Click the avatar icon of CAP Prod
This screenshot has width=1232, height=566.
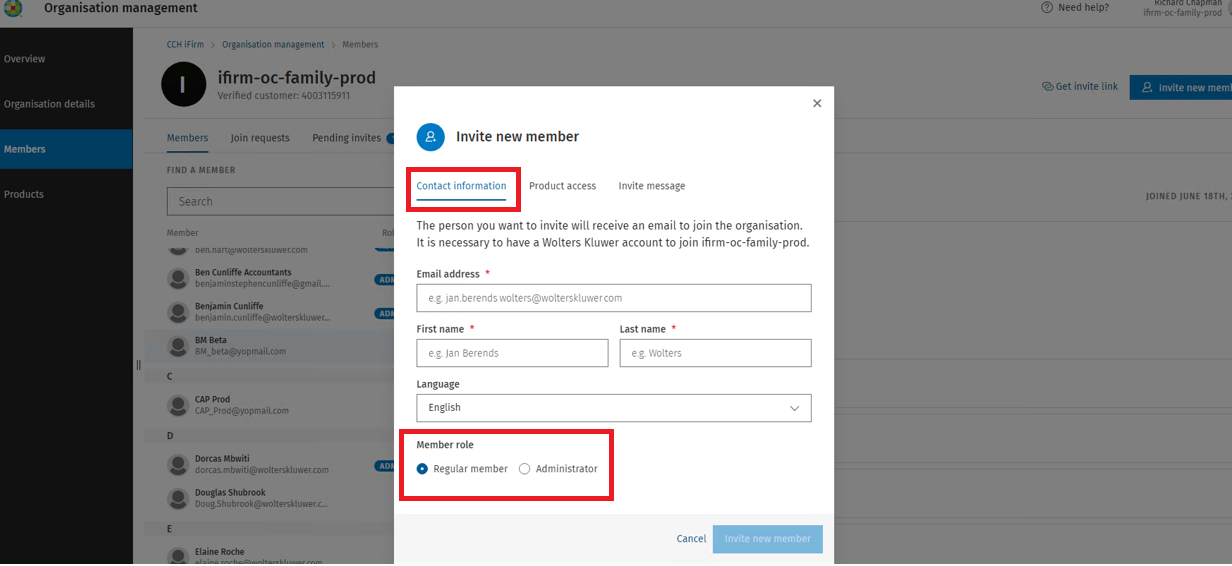click(178, 405)
